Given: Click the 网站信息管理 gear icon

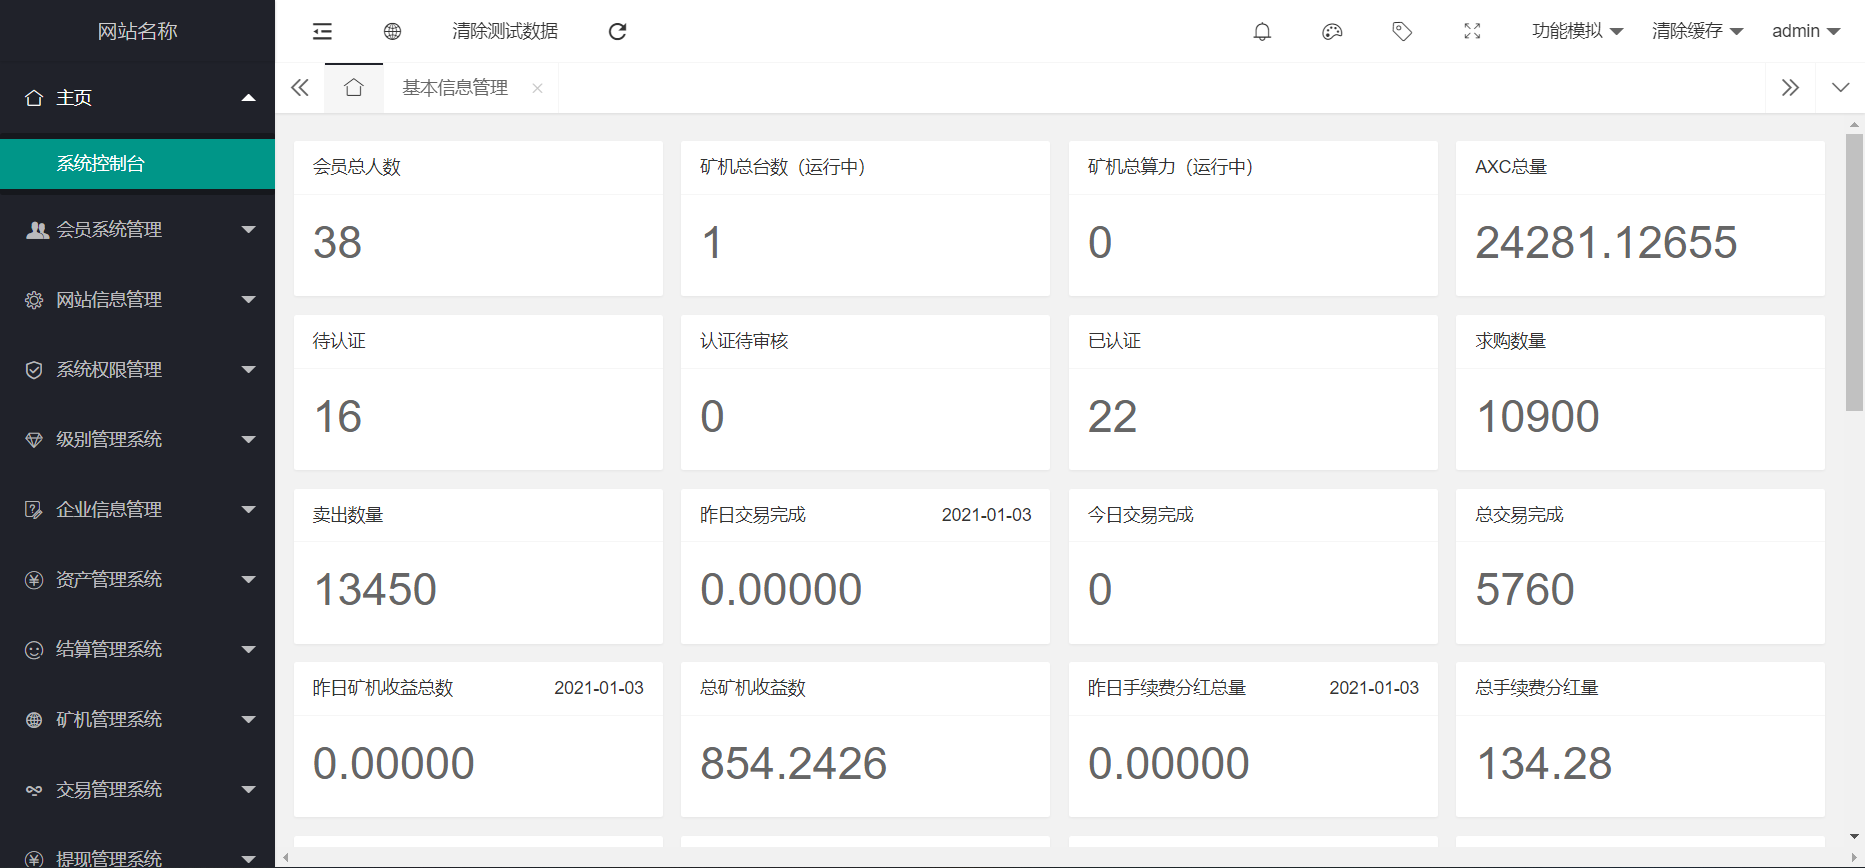Looking at the screenshot, I should pos(34,300).
